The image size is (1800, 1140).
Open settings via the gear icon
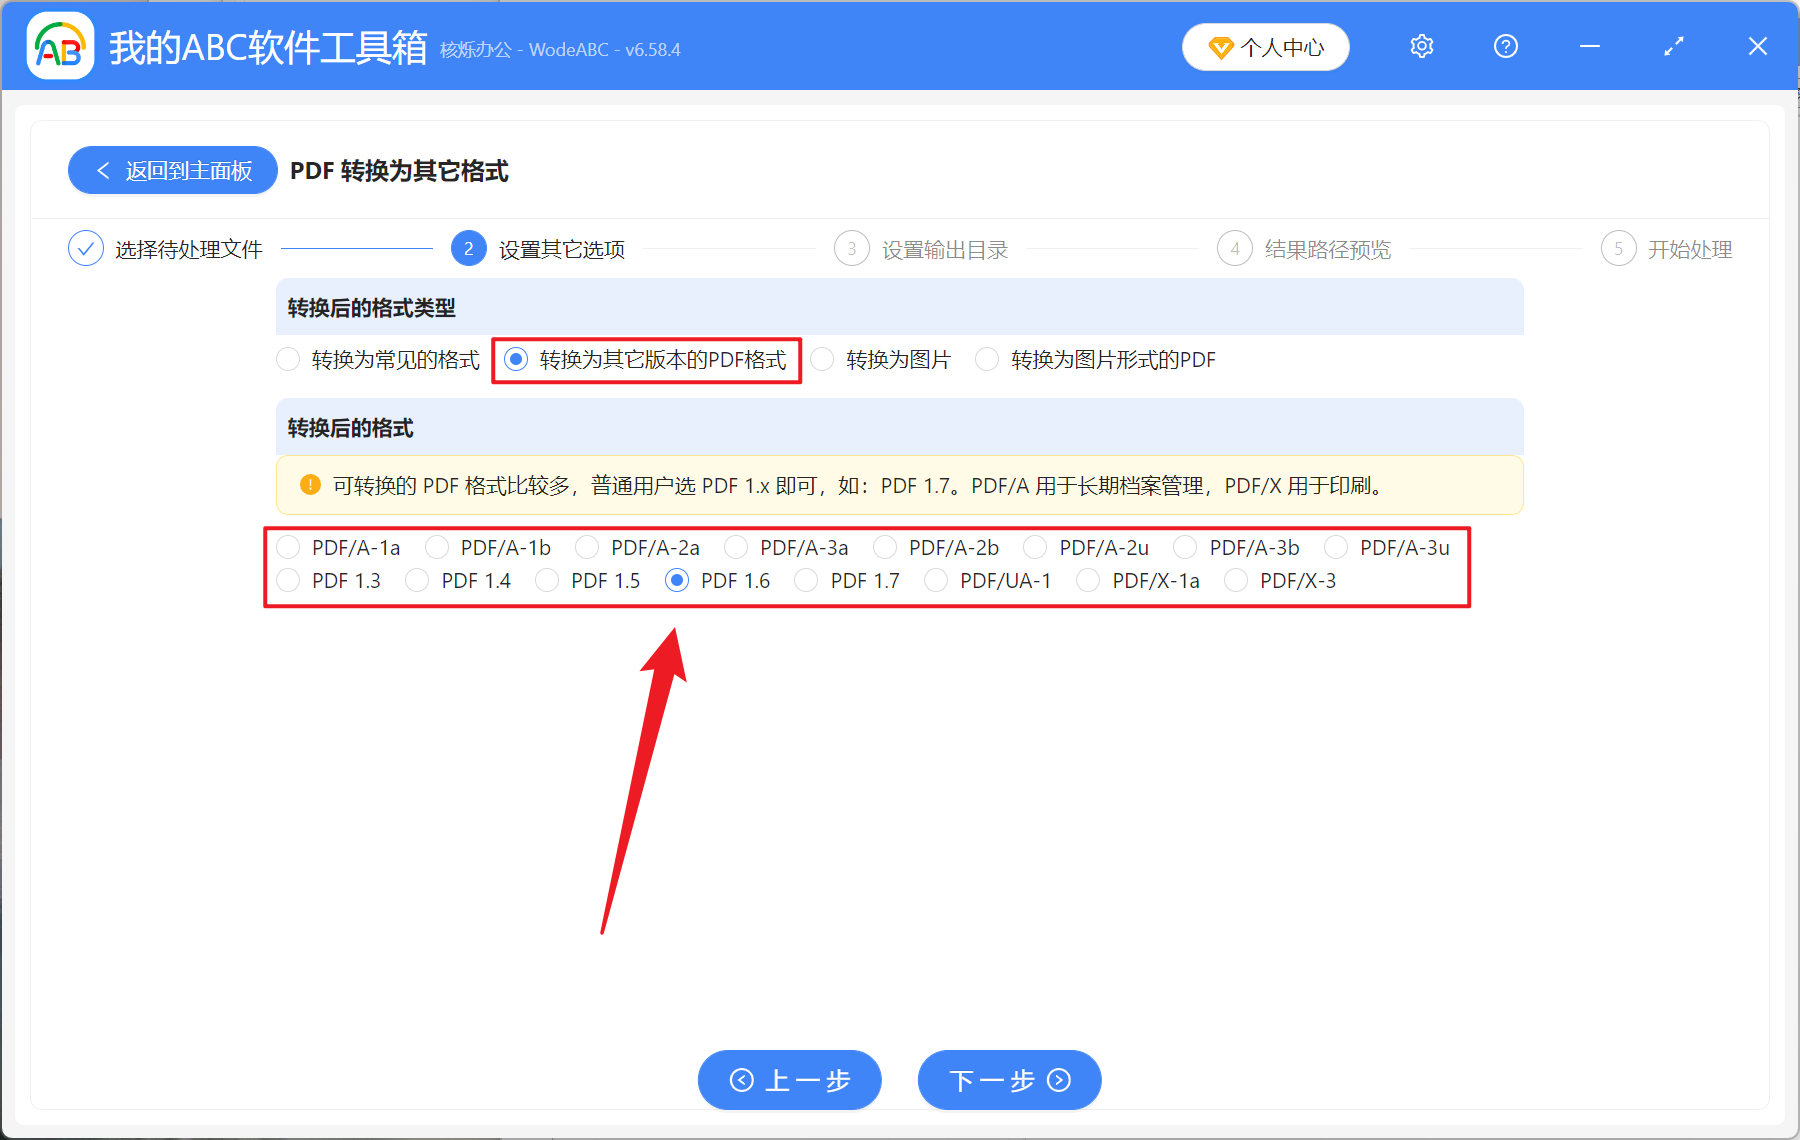click(x=1421, y=46)
